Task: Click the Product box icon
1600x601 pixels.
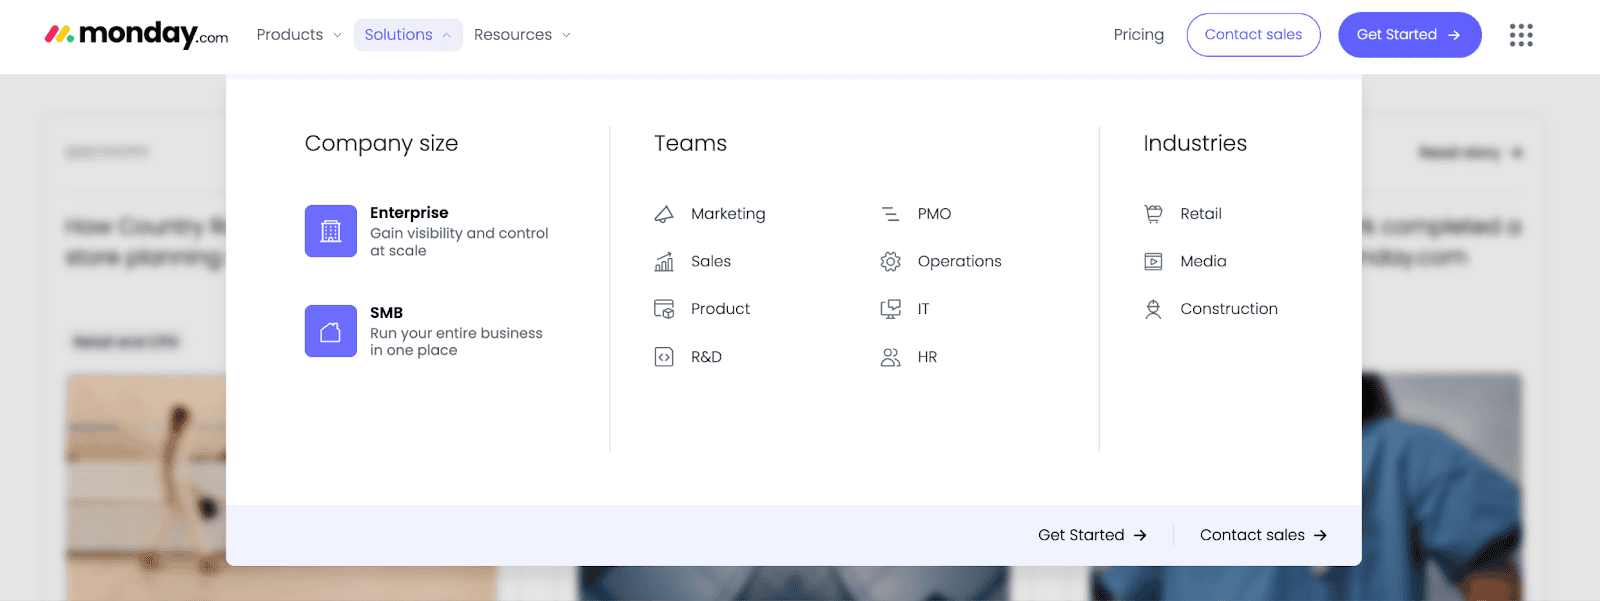Action: coord(664,309)
